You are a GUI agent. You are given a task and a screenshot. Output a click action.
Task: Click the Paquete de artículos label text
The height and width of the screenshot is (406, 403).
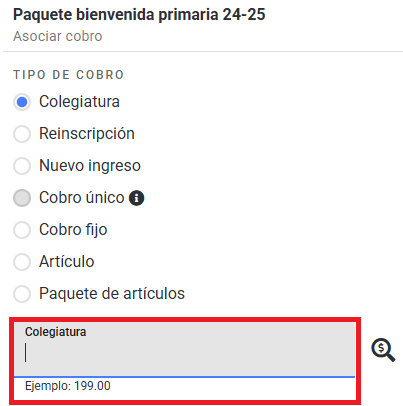click(112, 294)
